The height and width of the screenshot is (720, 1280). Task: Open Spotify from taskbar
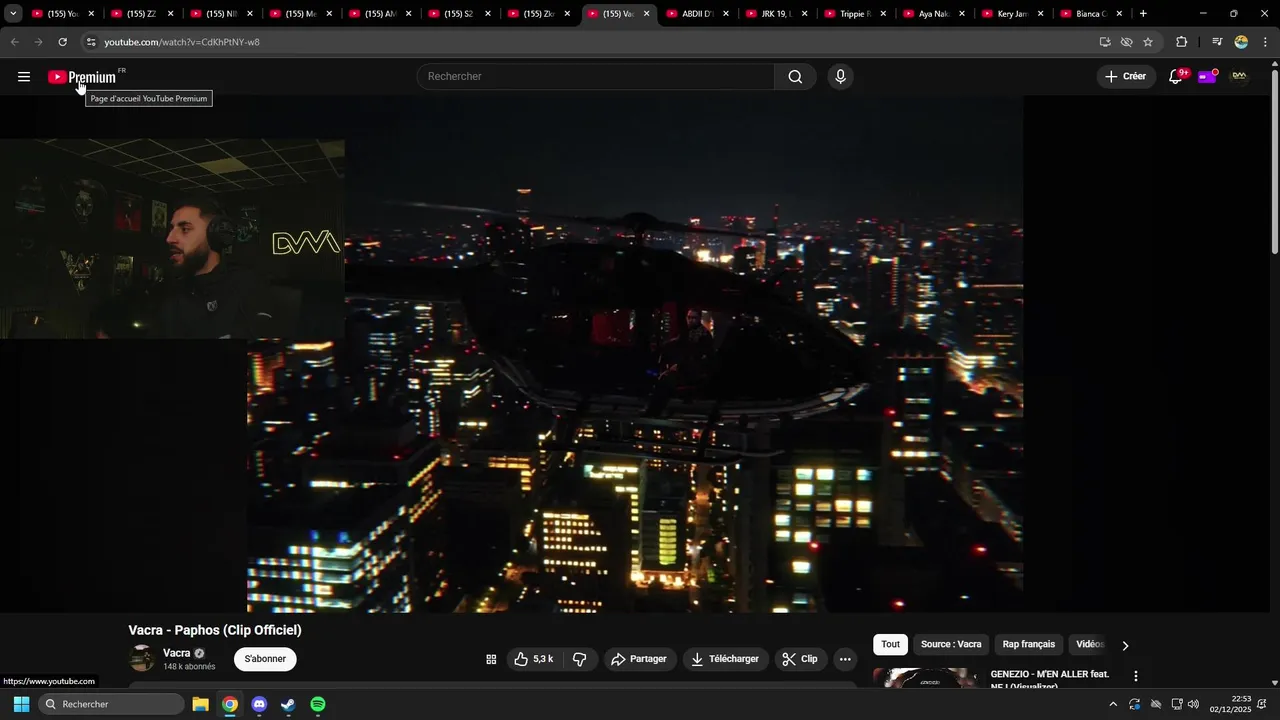click(318, 704)
